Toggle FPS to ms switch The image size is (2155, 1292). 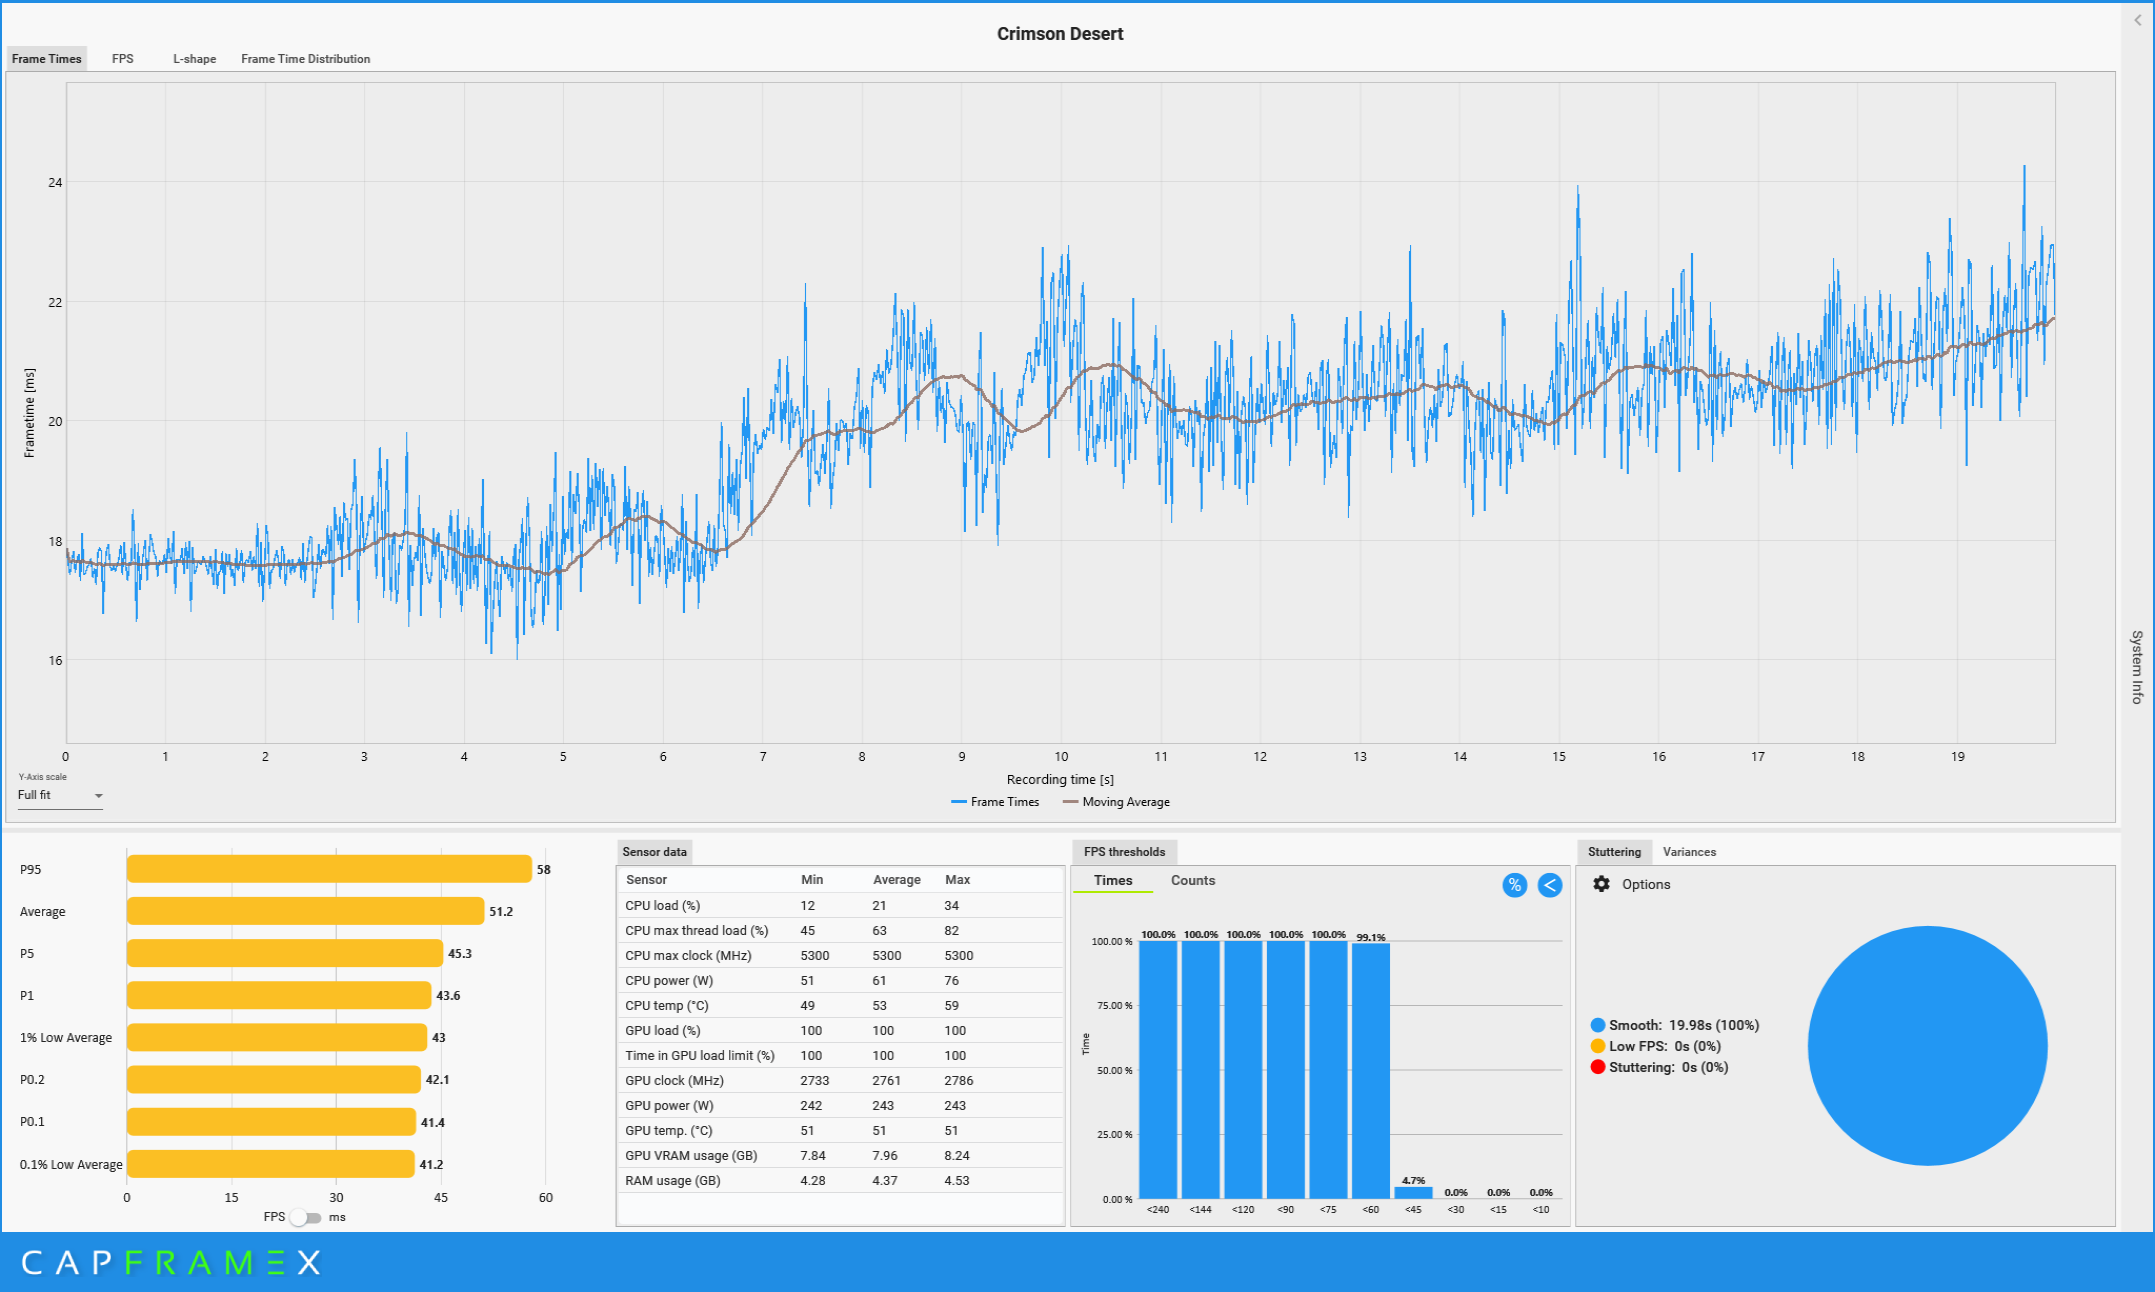(x=306, y=1217)
